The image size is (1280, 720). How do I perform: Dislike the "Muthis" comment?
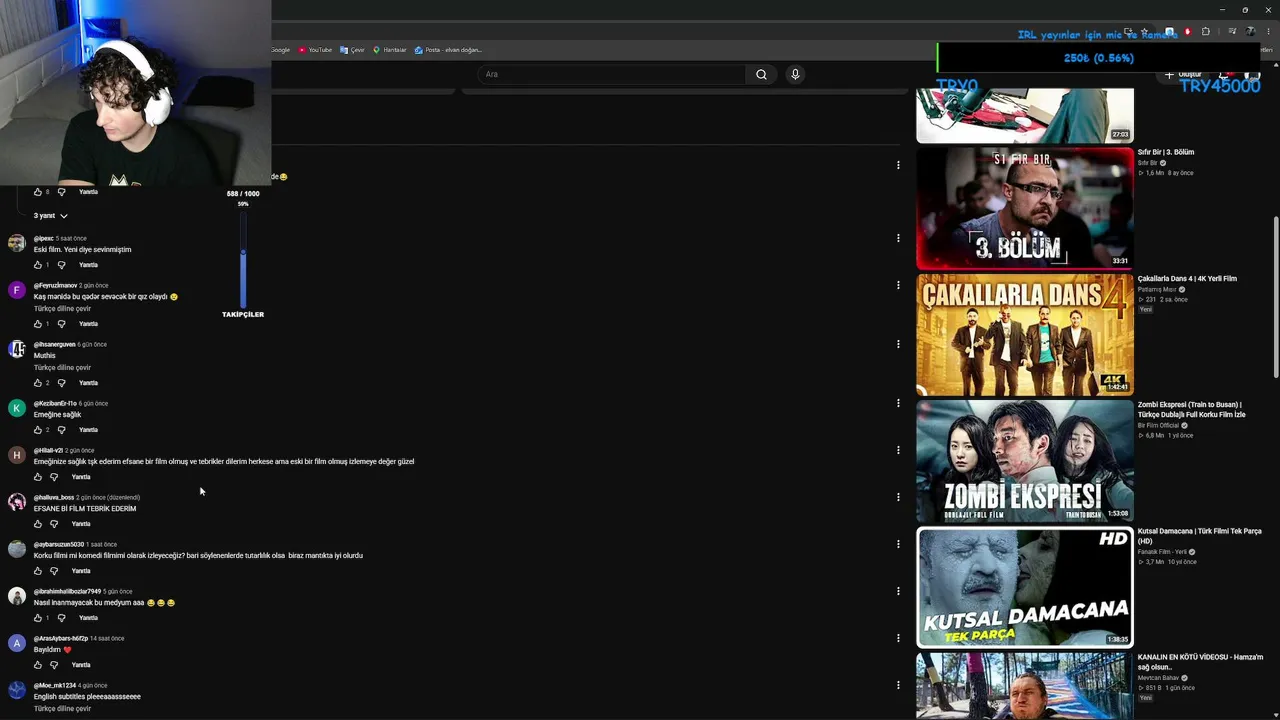(61, 383)
